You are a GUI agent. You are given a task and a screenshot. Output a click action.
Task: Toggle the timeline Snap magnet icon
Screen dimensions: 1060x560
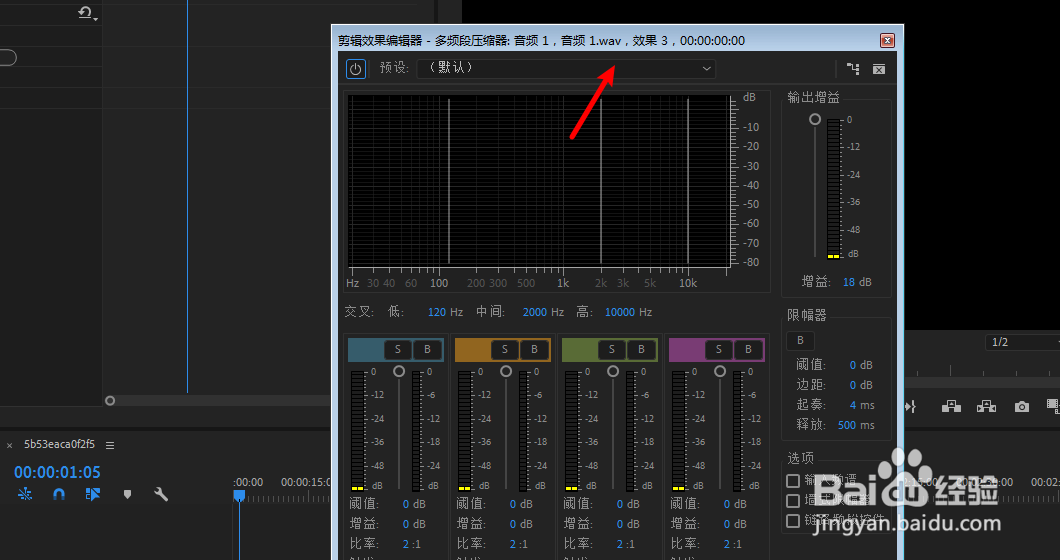click(59, 494)
